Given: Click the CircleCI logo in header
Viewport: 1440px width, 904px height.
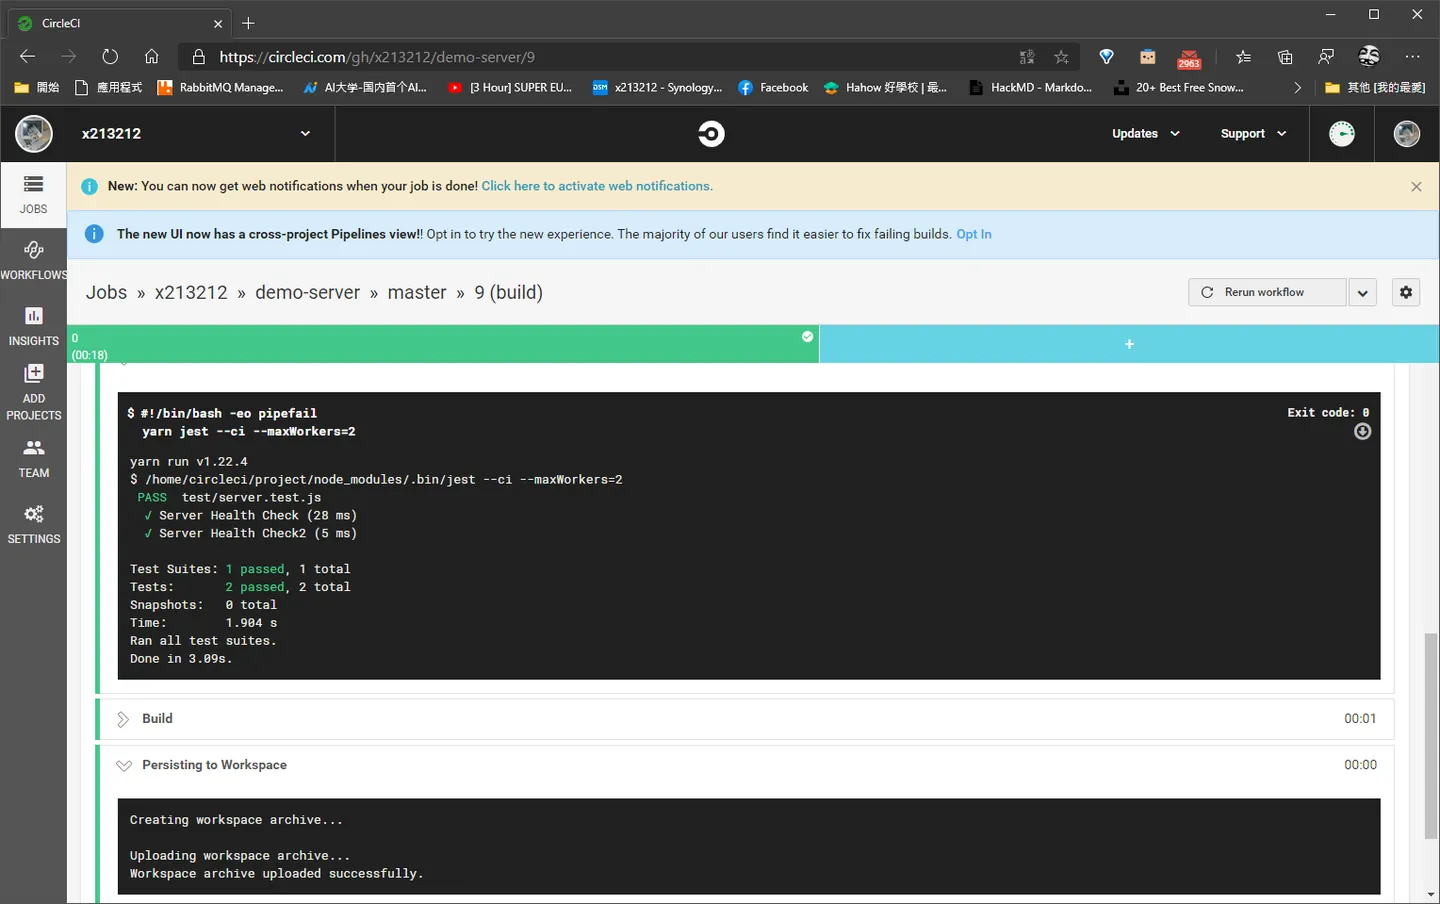Looking at the screenshot, I should click(711, 133).
